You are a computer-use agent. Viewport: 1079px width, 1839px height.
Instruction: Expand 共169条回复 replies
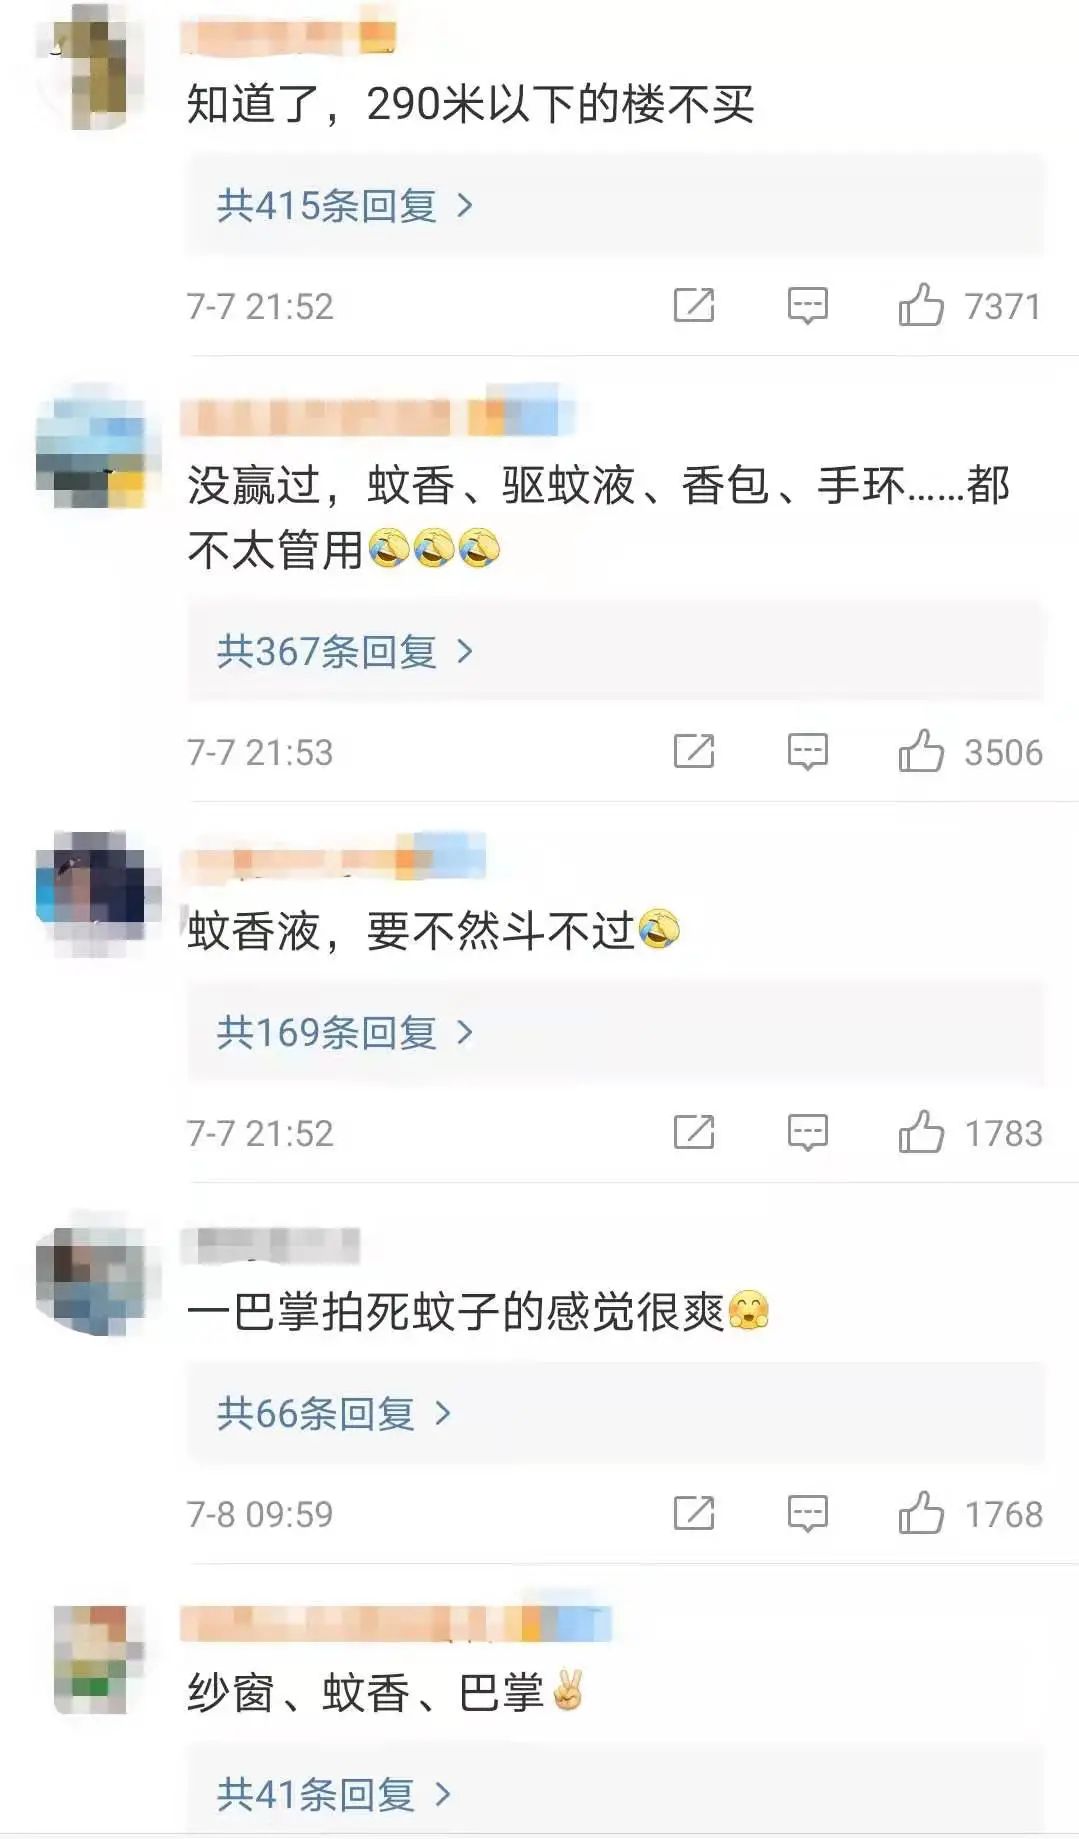point(345,1033)
